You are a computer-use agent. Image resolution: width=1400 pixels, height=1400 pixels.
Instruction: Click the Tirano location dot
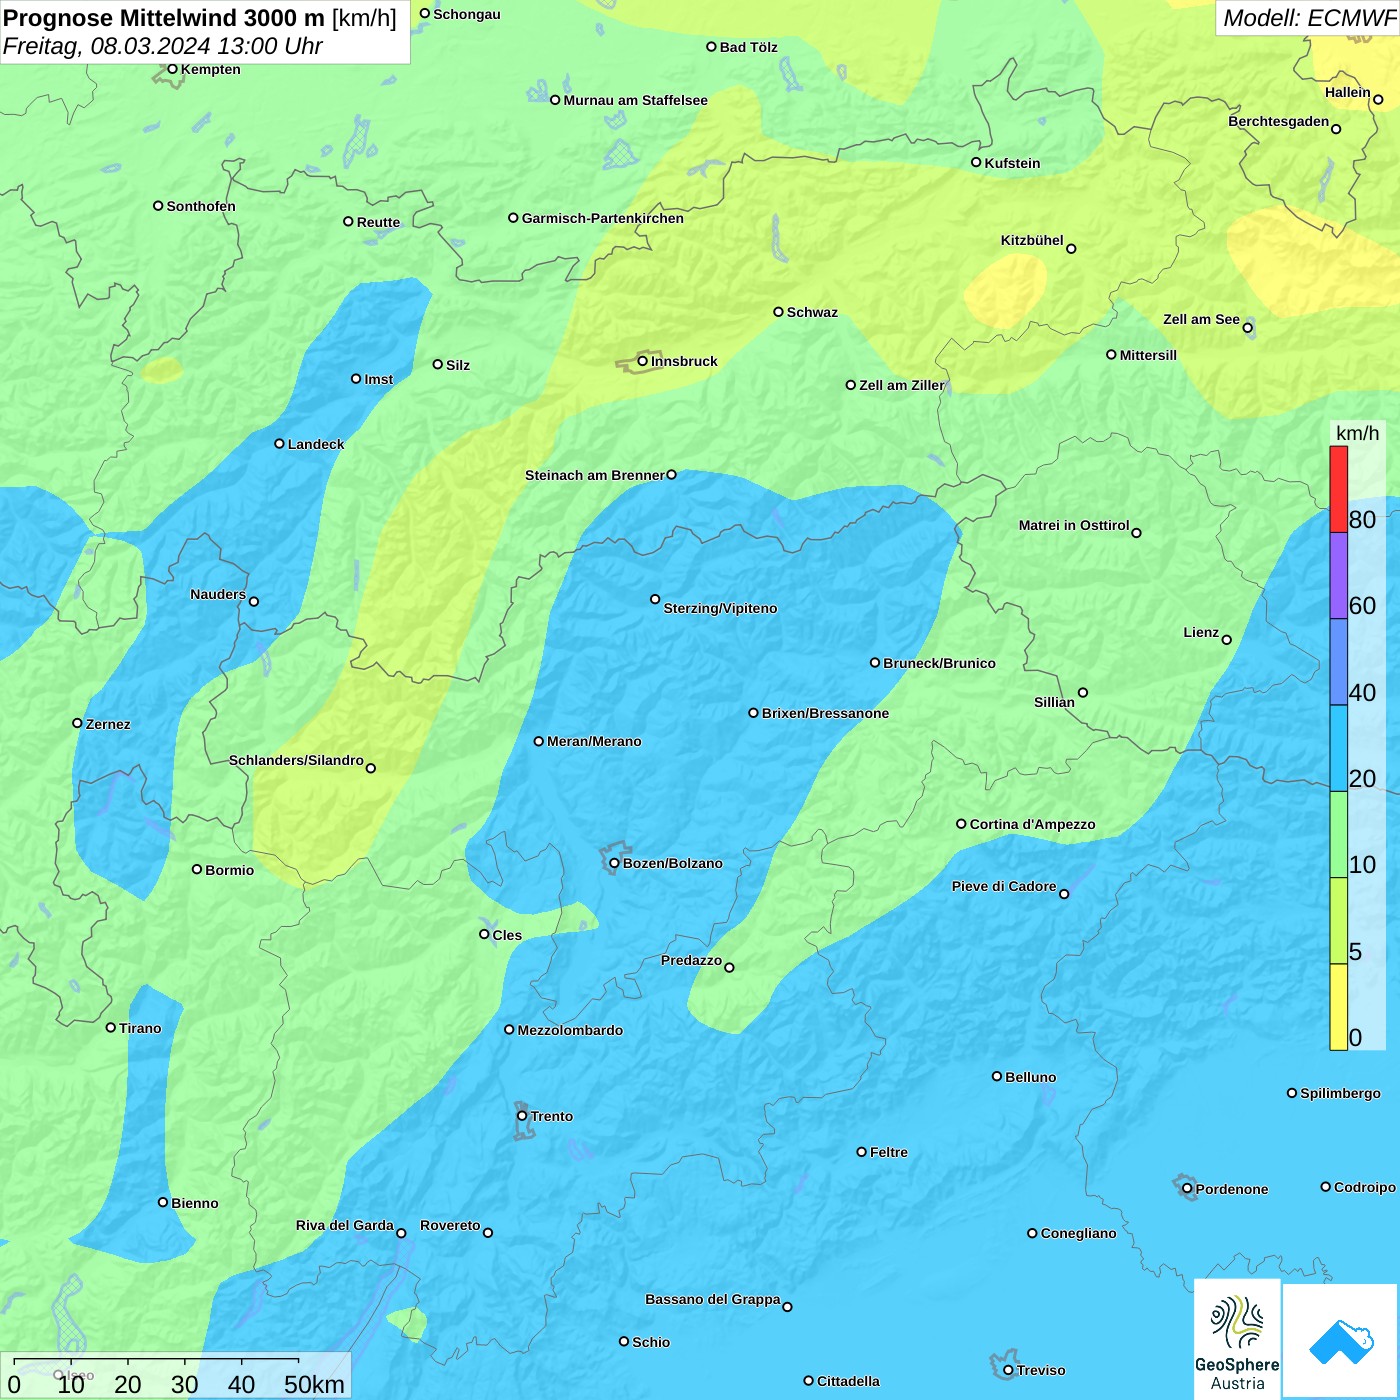tap(111, 1027)
